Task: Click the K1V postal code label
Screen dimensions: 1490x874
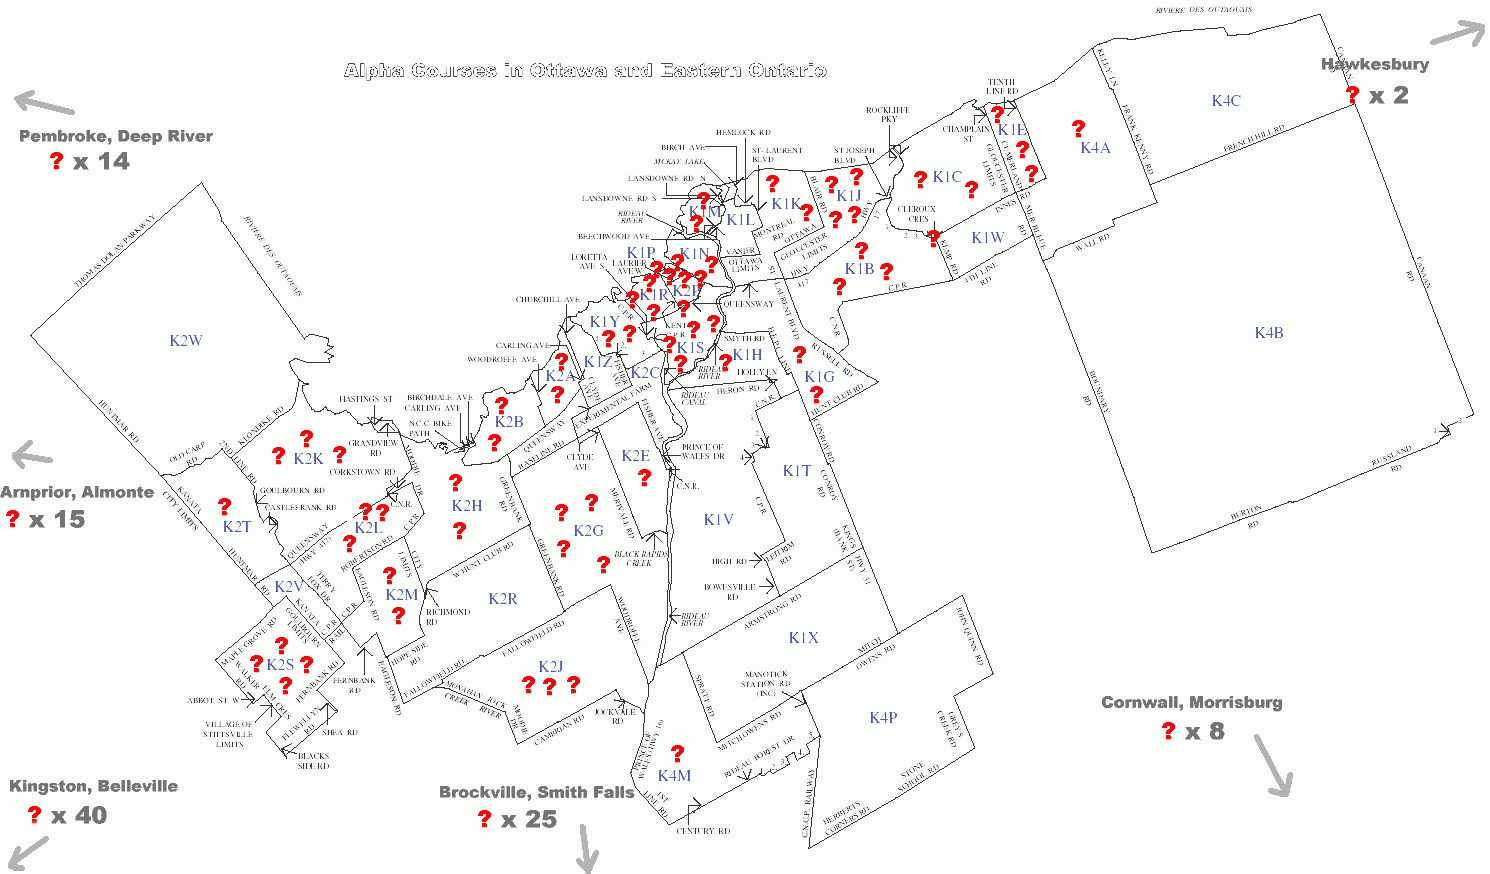Action: pos(719,519)
